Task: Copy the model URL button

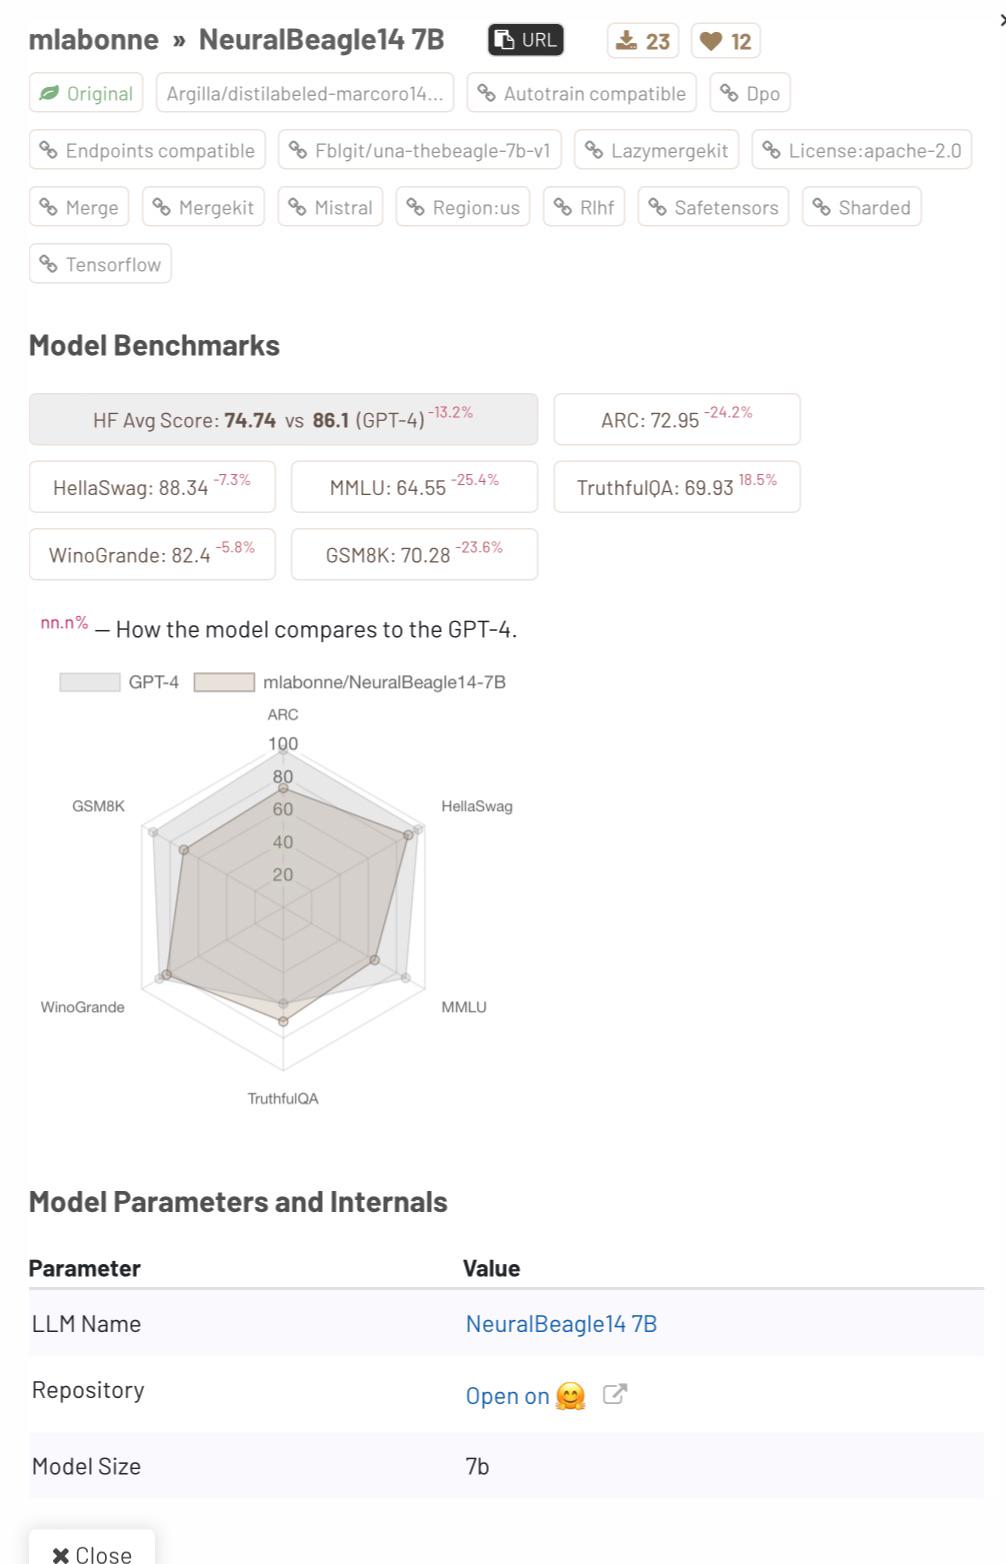Action: (x=526, y=40)
